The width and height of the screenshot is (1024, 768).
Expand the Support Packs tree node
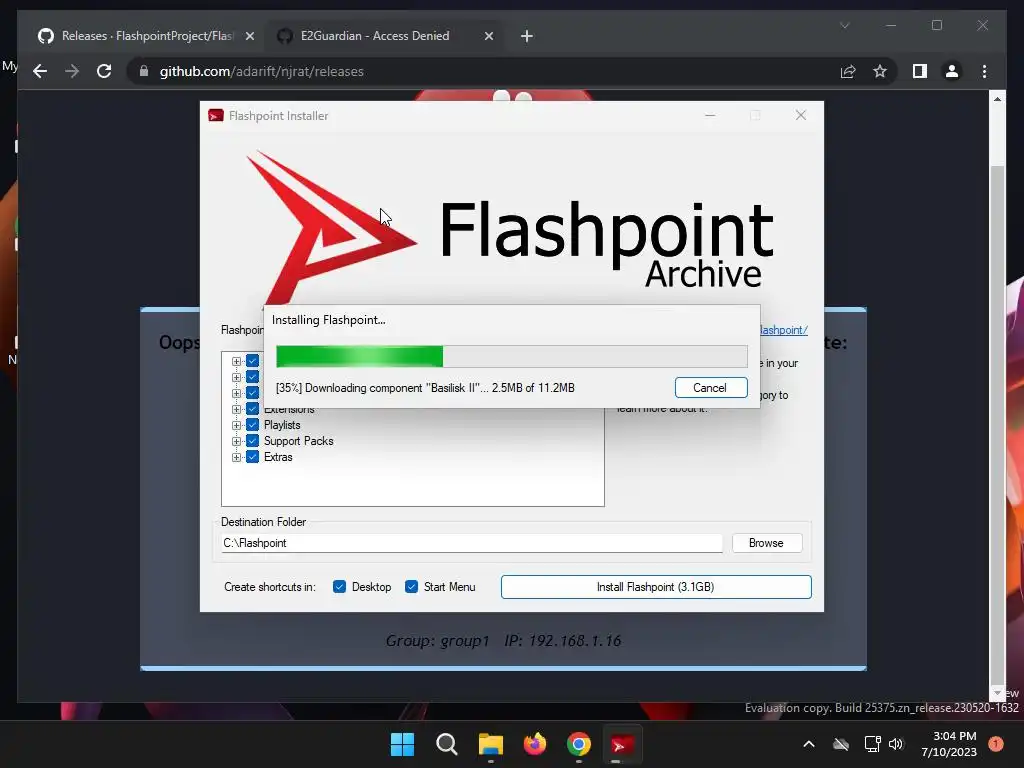(236, 441)
